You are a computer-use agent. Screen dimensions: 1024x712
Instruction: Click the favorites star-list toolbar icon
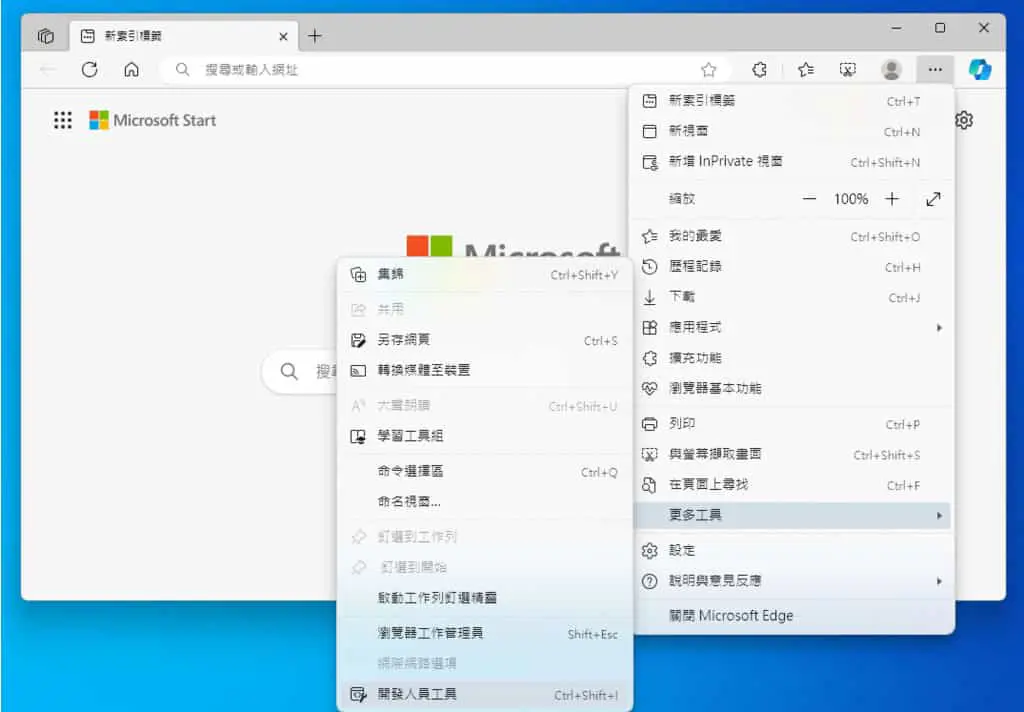pyautogui.click(x=806, y=69)
